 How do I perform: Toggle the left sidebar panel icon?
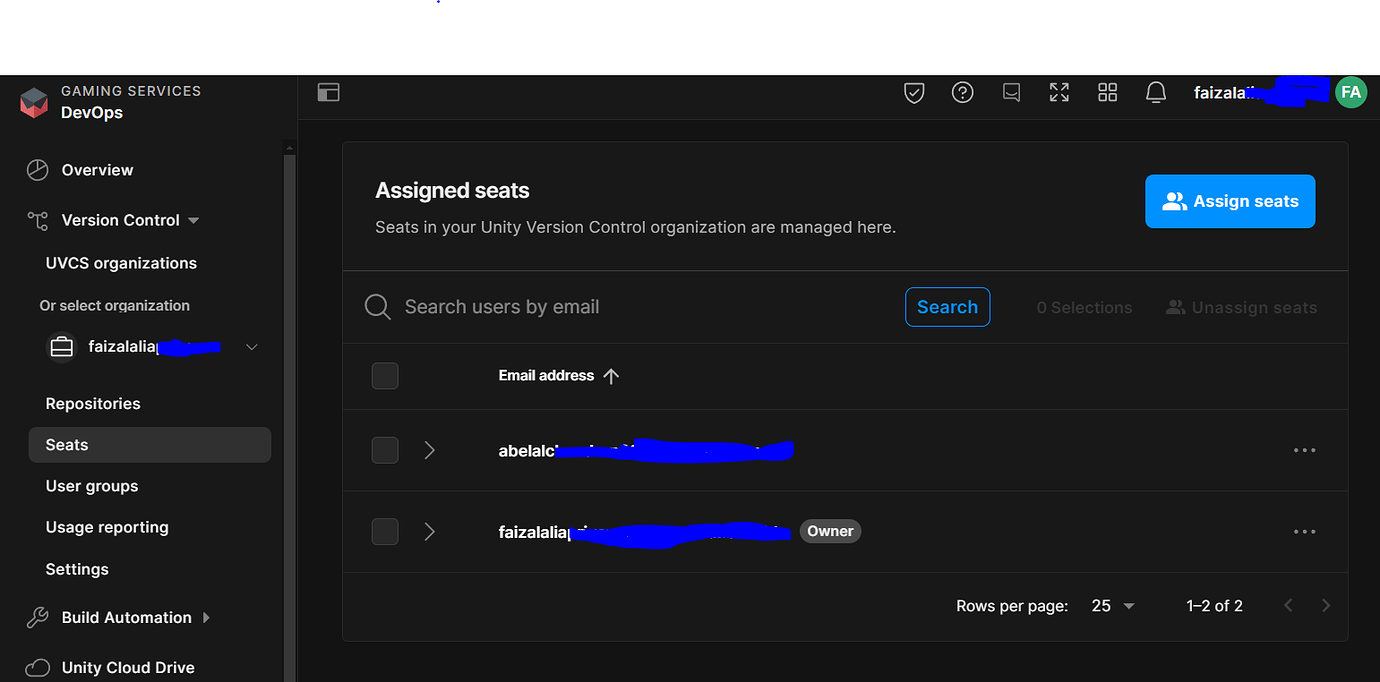[328, 91]
